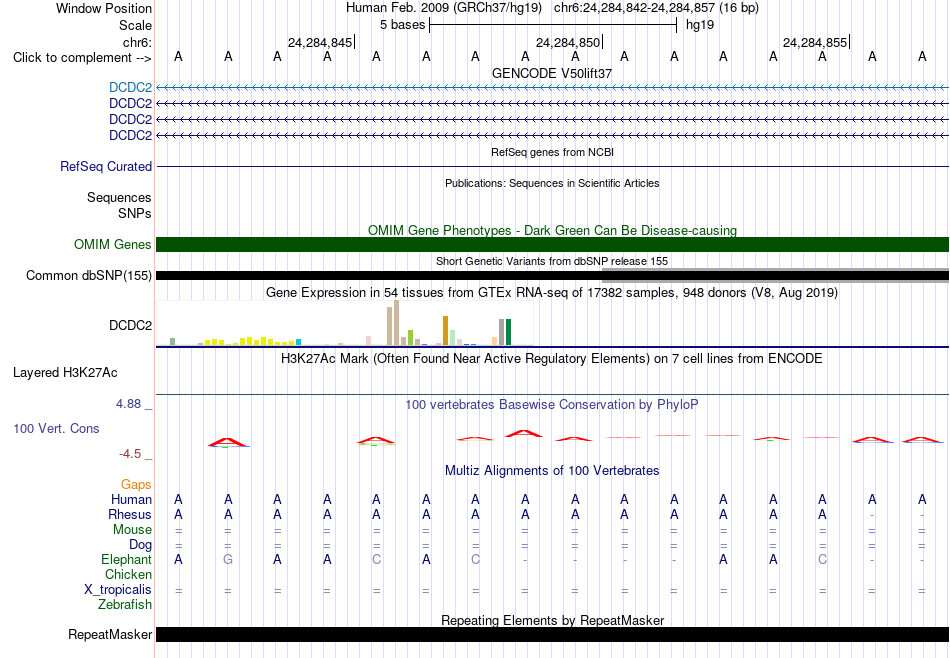950x658 pixels.
Task: Select the light blue DCDC2 gene label
Action: [x=130, y=88]
